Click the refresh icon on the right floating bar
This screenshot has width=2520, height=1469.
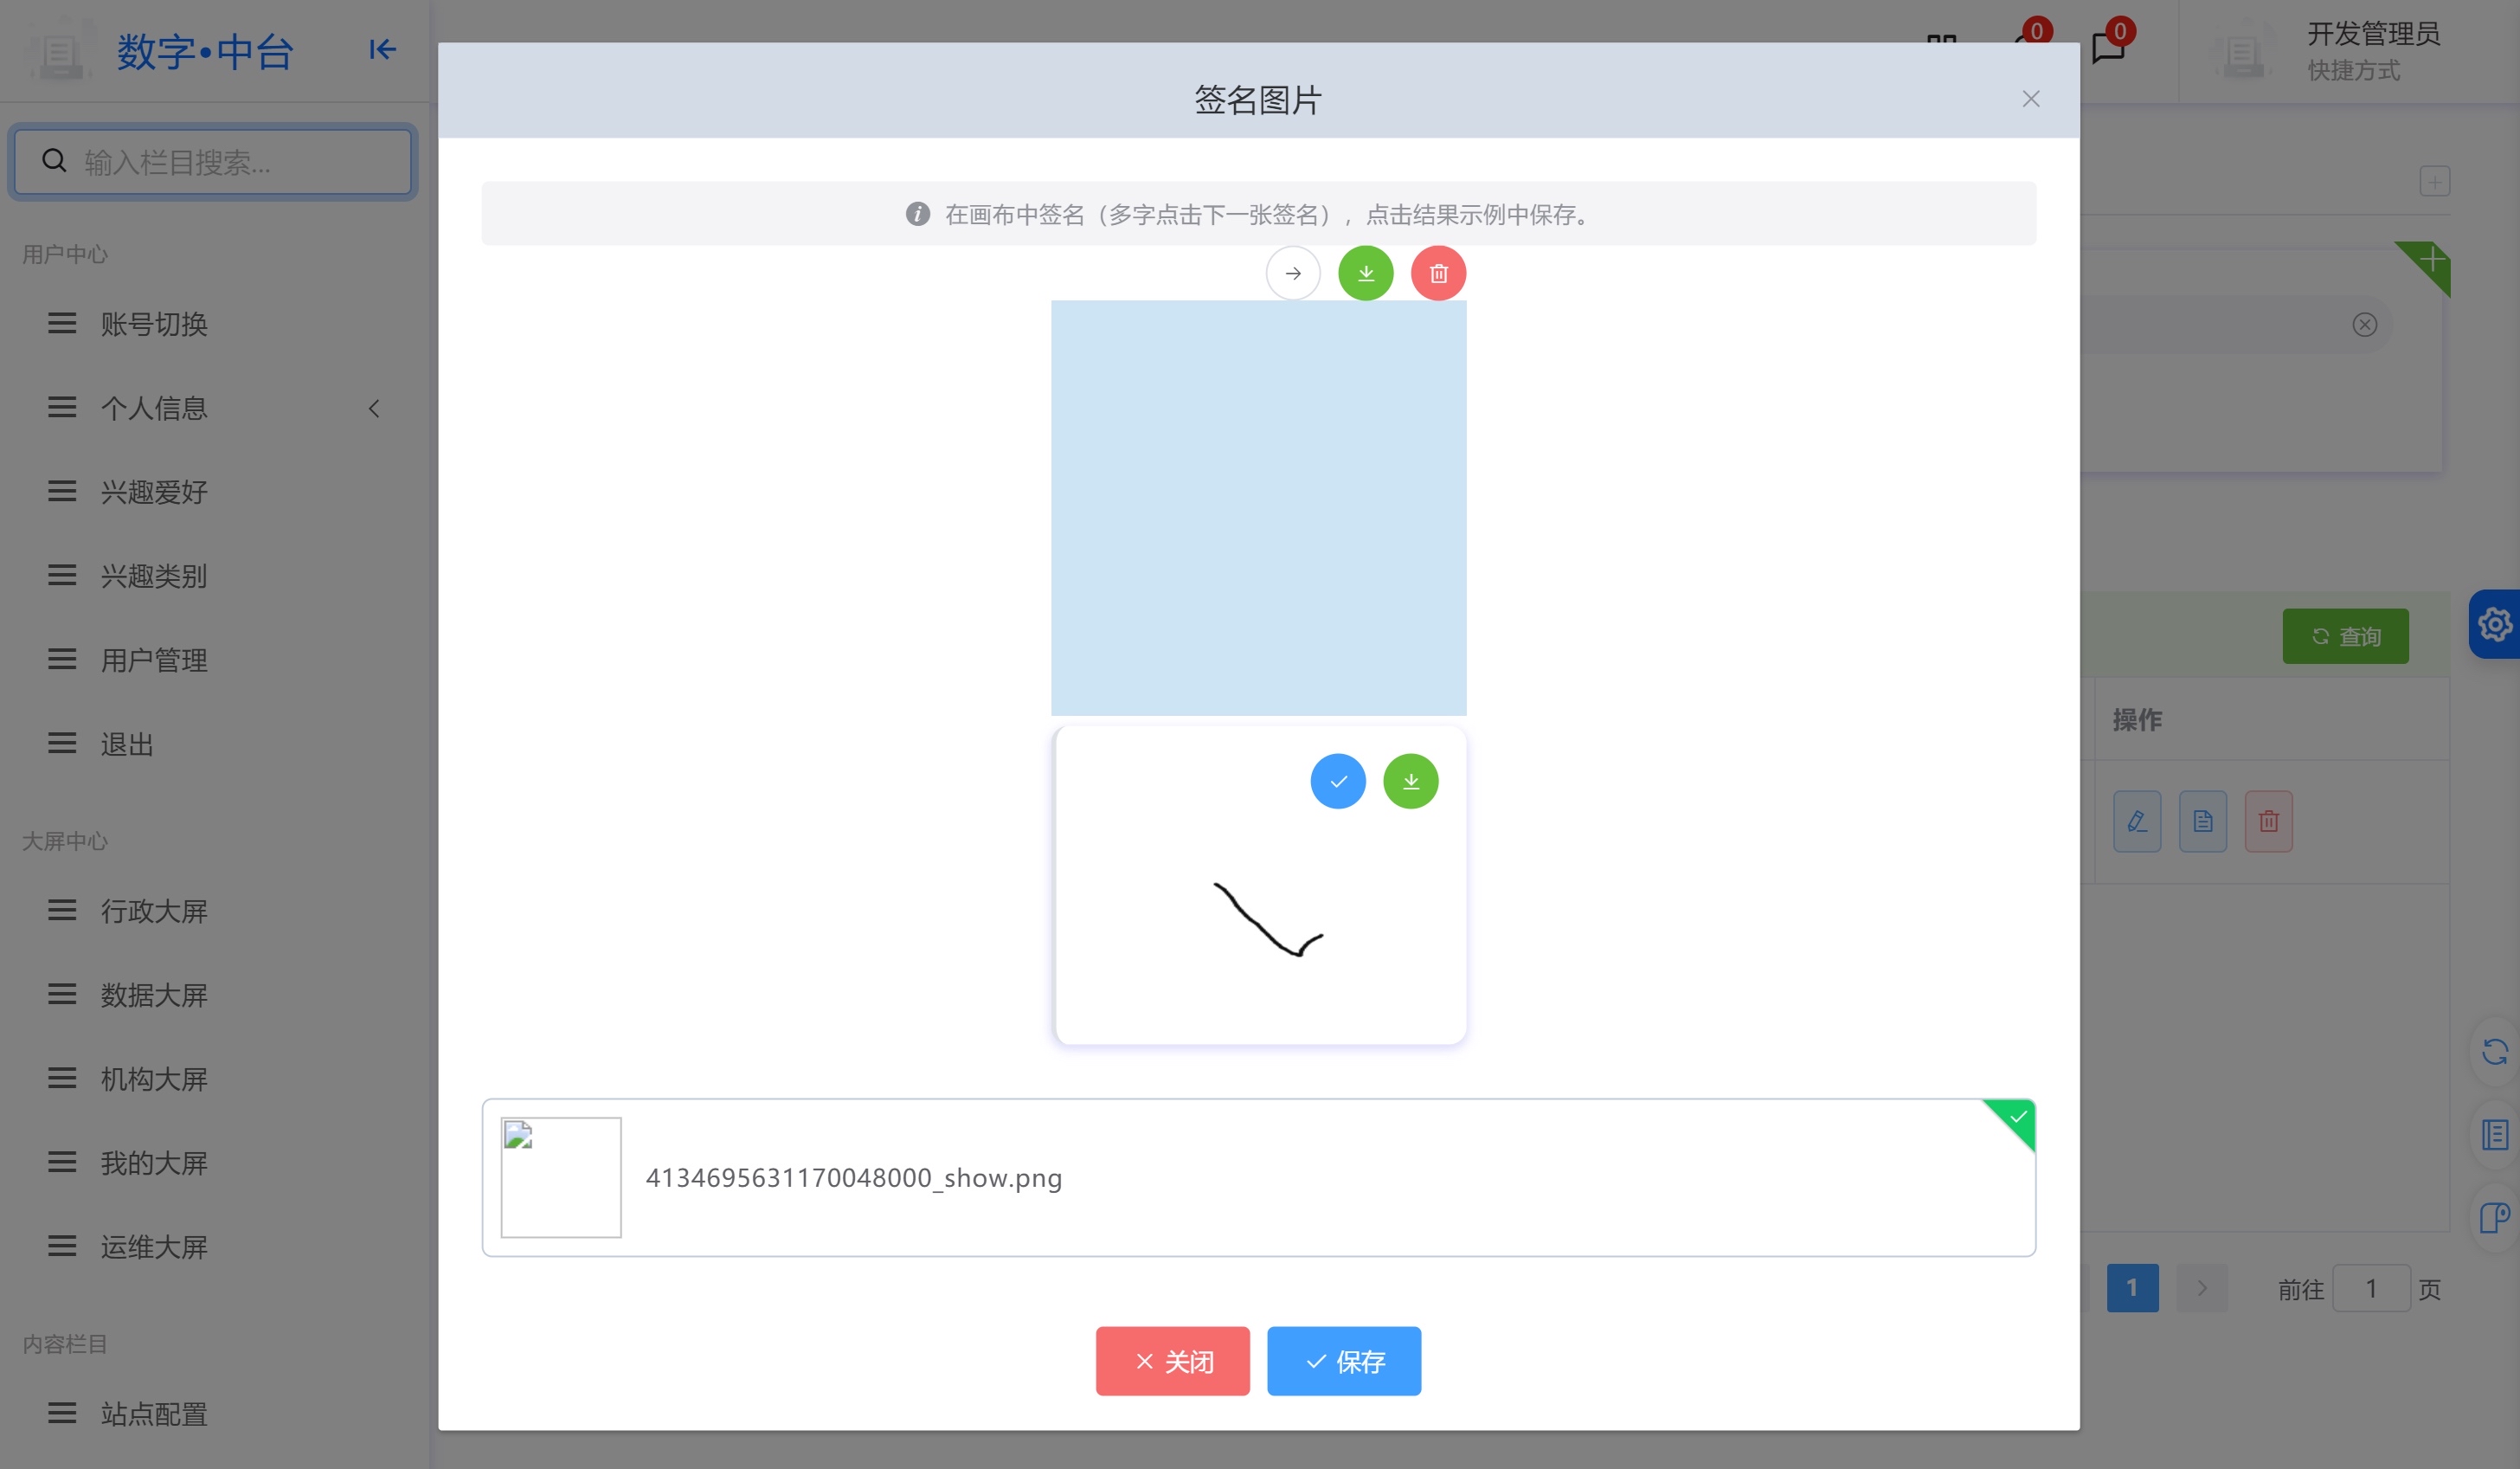coord(2495,1051)
